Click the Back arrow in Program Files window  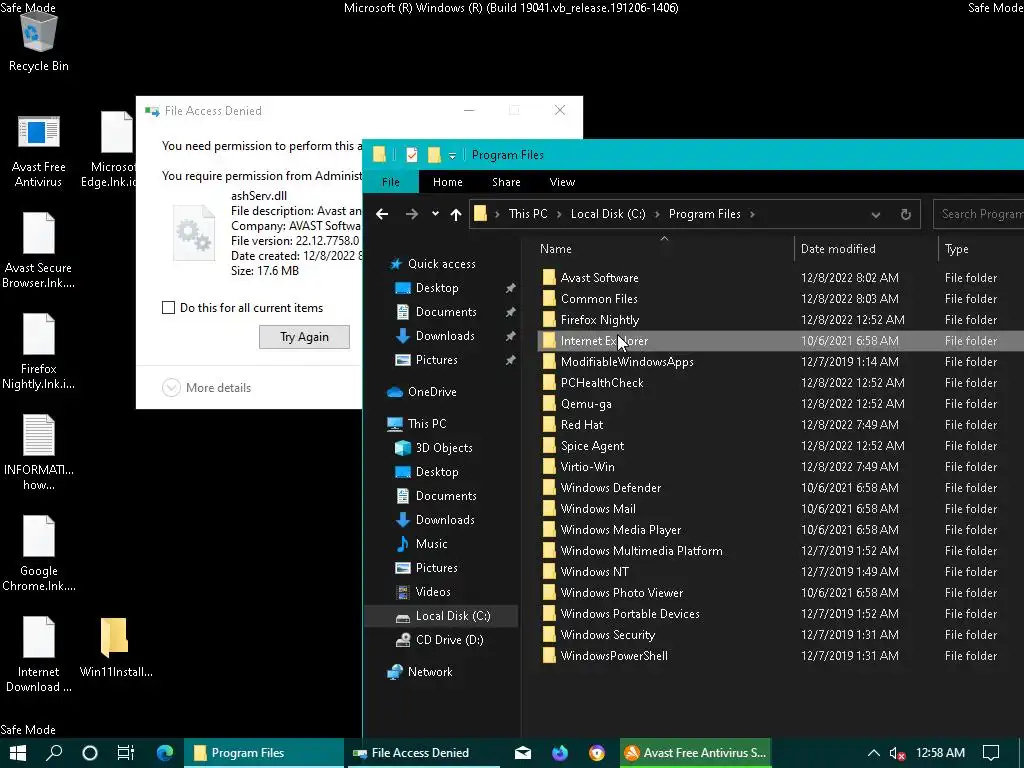[x=382, y=214]
